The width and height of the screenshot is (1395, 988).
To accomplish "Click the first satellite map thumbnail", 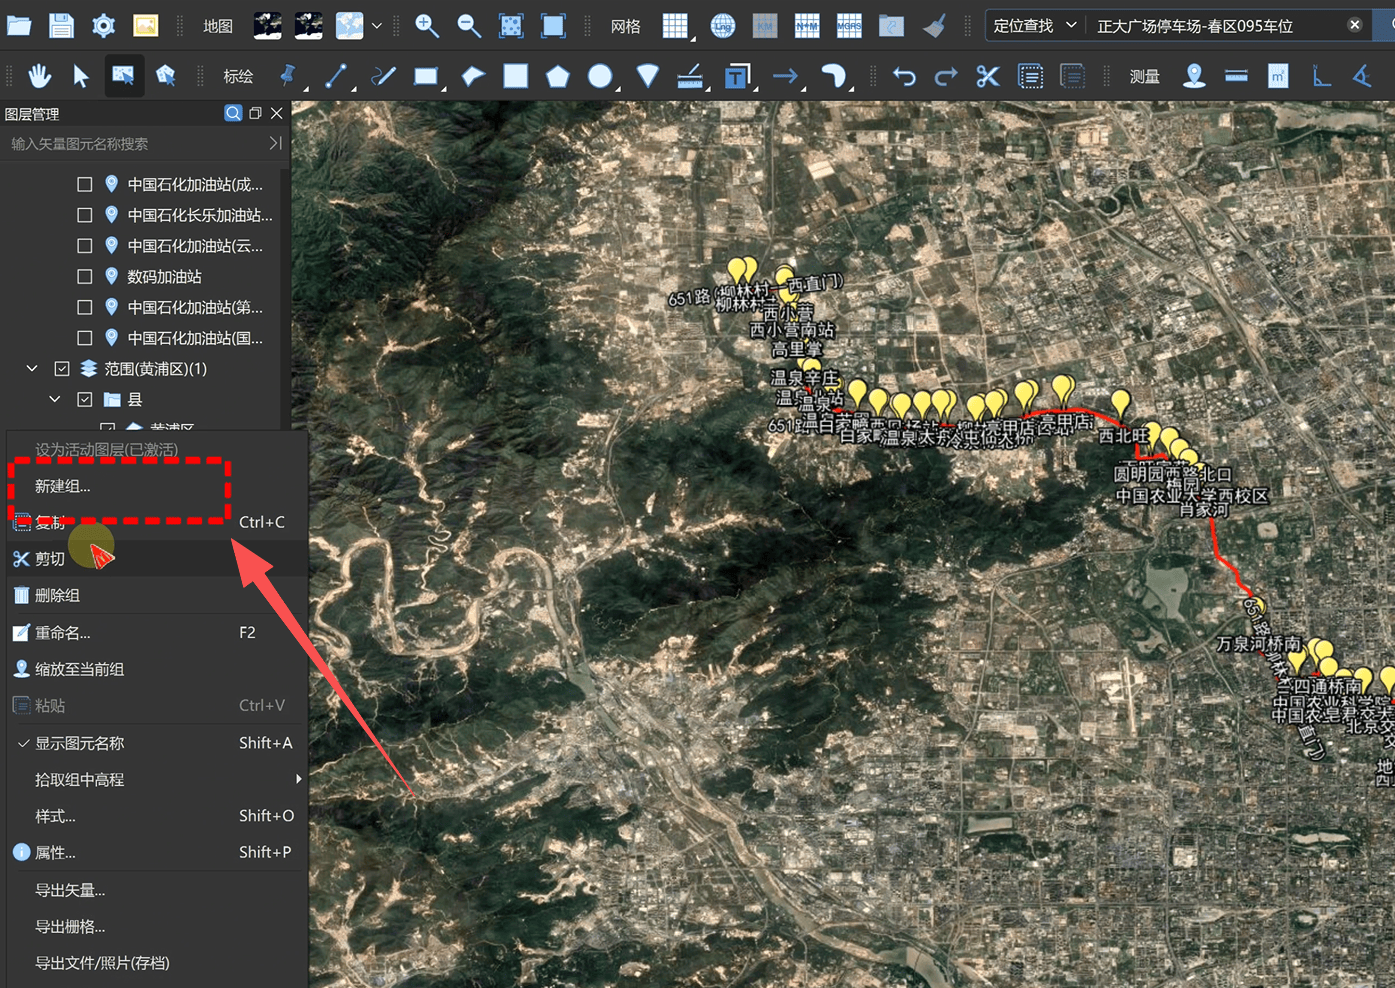I will pyautogui.click(x=268, y=25).
